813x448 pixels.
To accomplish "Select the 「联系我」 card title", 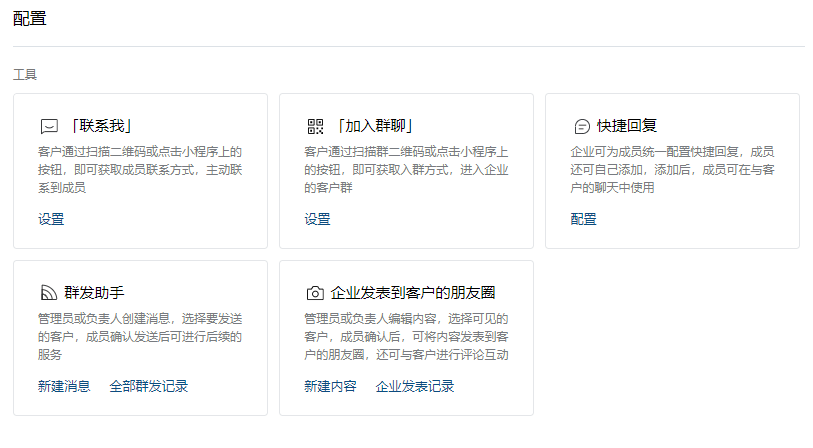I will [x=101, y=126].
